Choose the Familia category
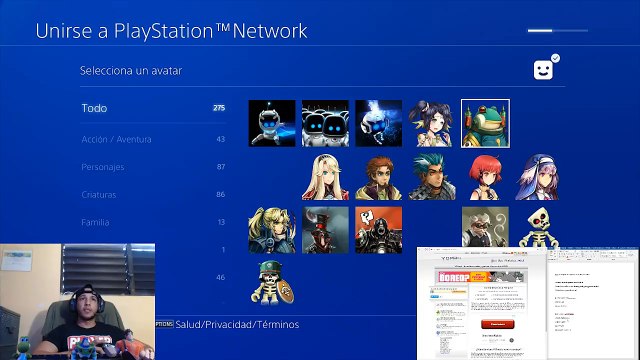 pyautogui.click(x=153, y=222)
